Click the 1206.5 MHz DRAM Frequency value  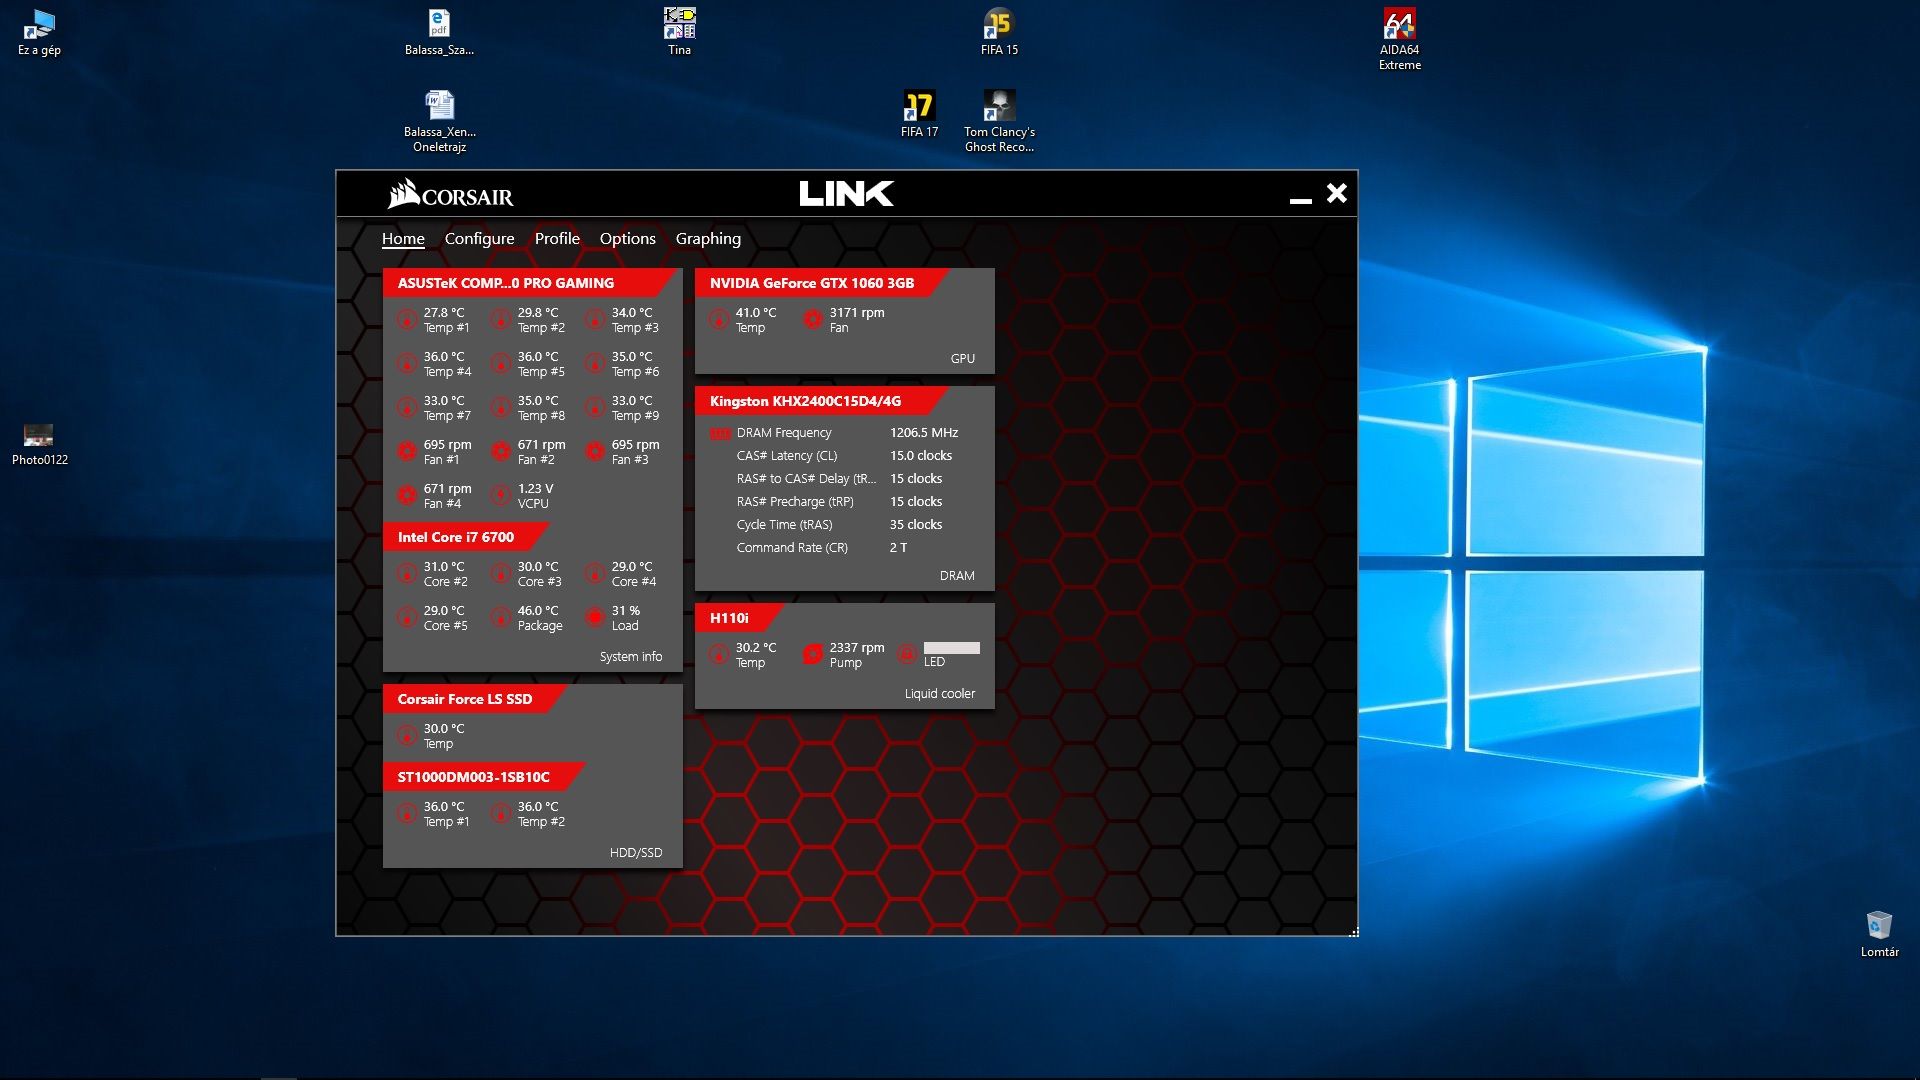coord(924,433)
